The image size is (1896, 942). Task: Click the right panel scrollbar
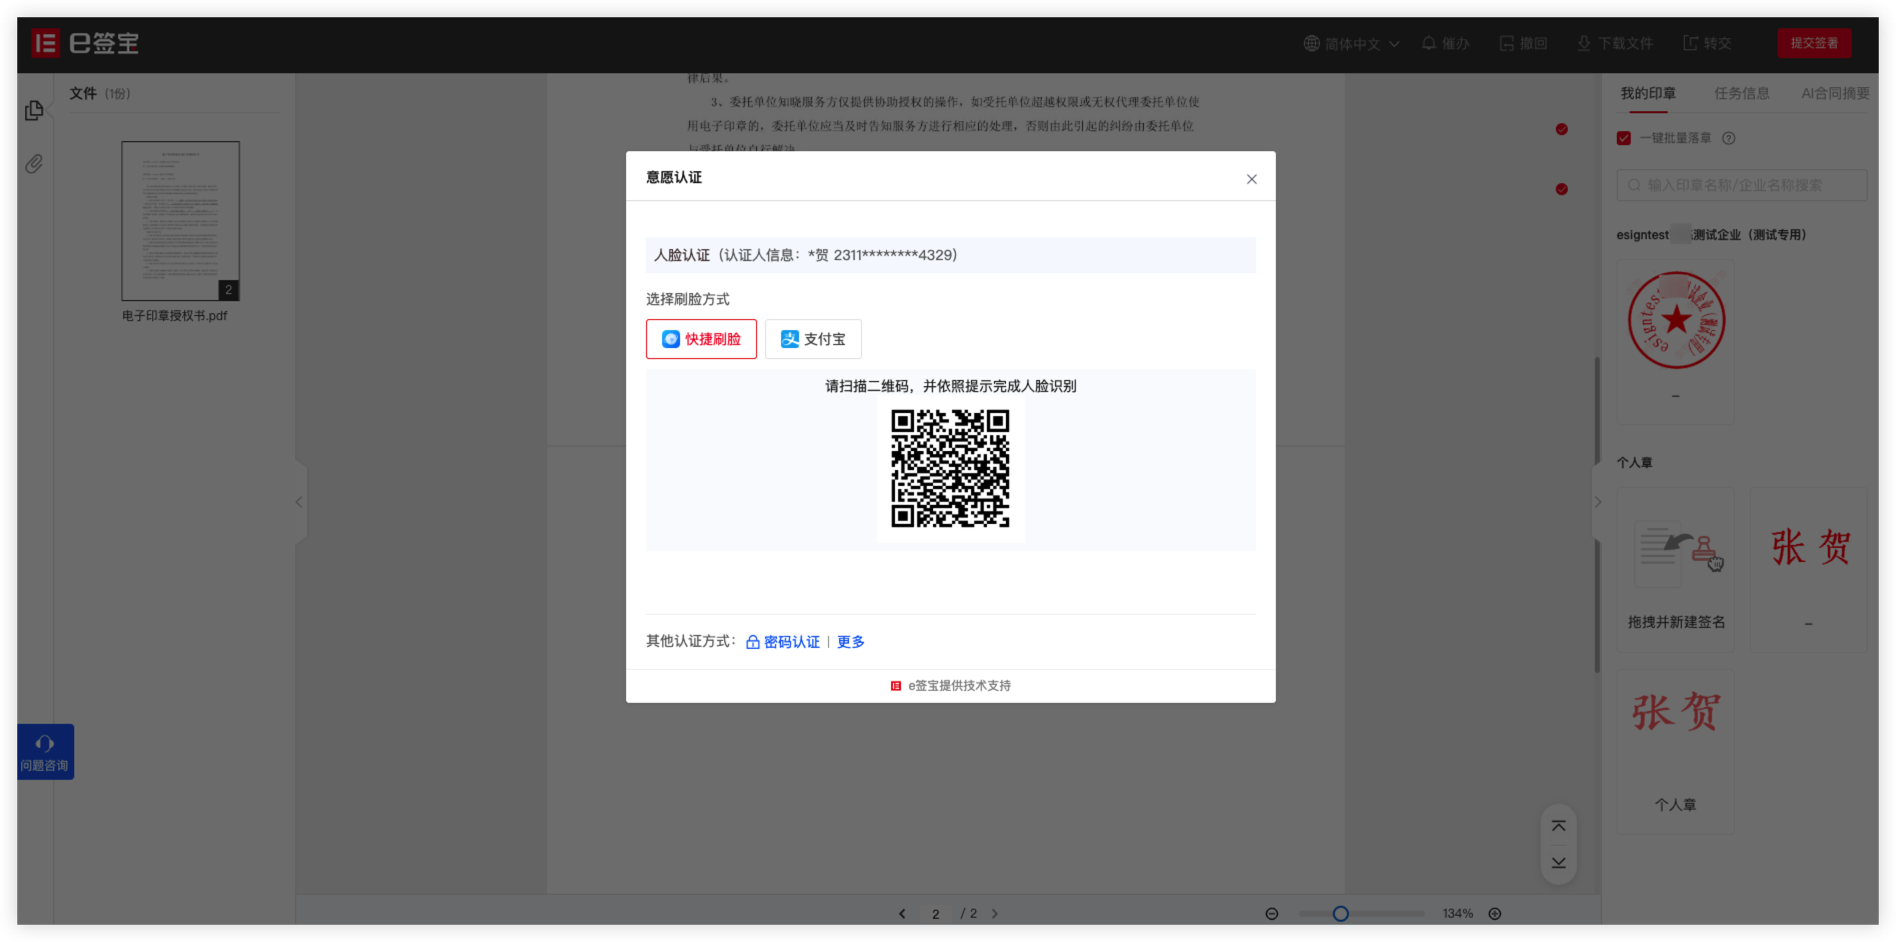click(1597, 514)
